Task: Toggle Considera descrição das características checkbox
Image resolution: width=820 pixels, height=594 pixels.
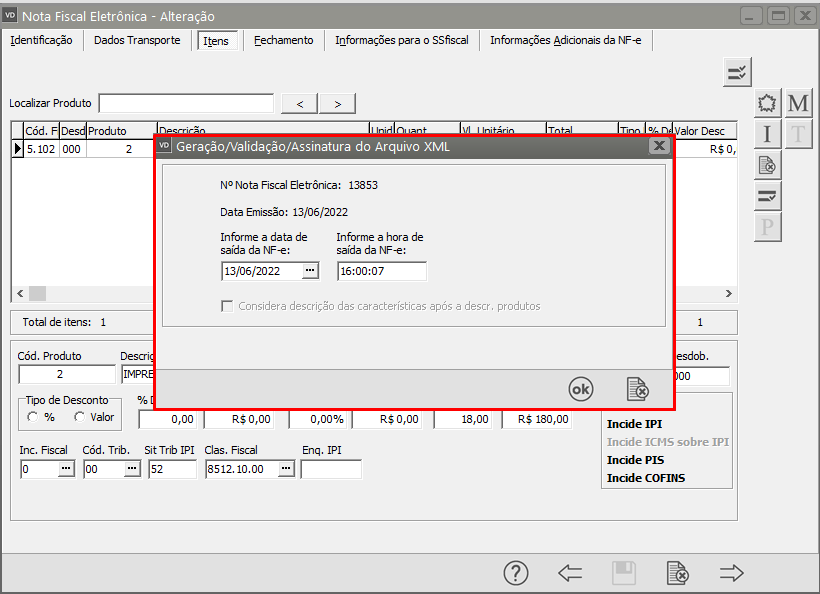Action: point(227,306)
